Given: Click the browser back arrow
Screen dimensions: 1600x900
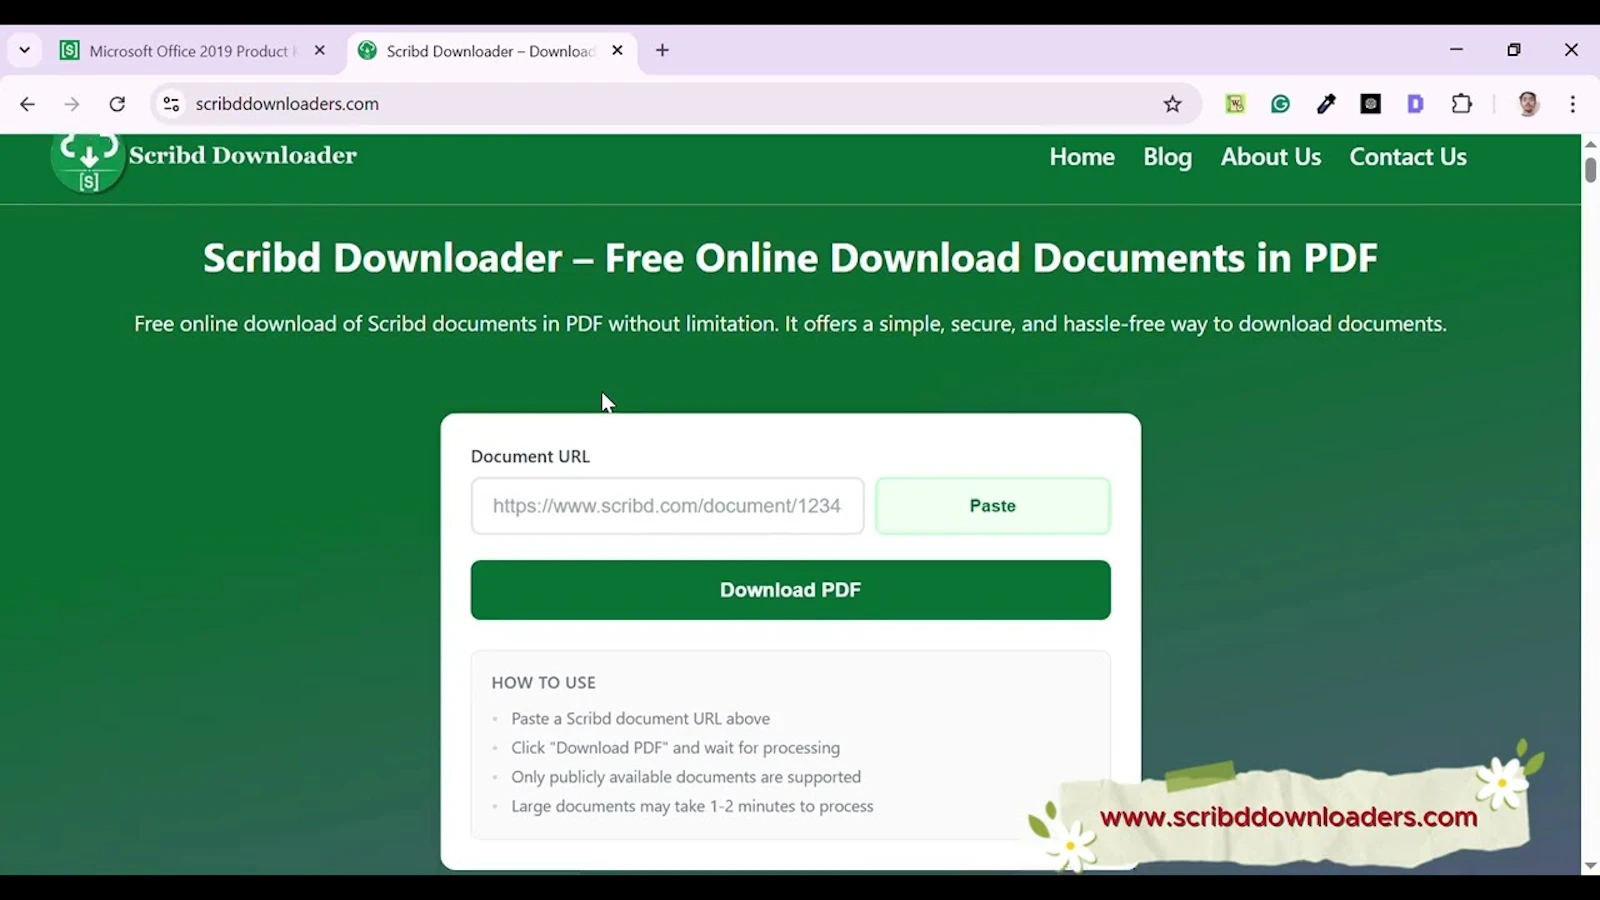Looking at the screenshot, I should tap(27, 104).
